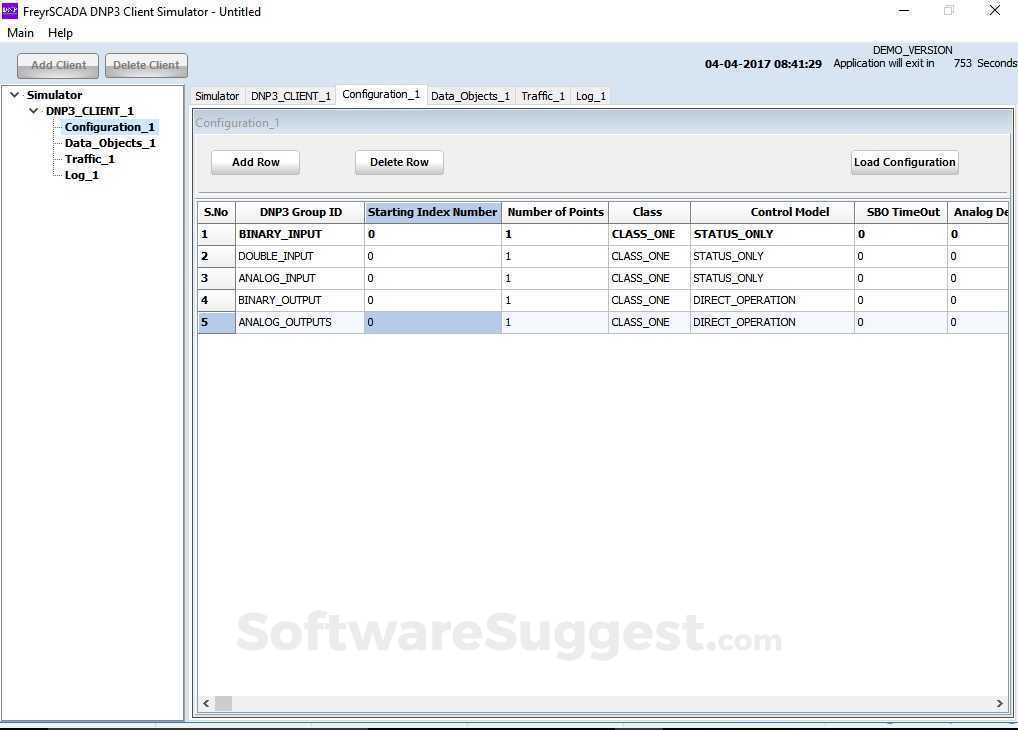Viewport: 1018px width, 730px height.
Task: Switch to the Log_1 tab
Action: click(x=590, y=95)
